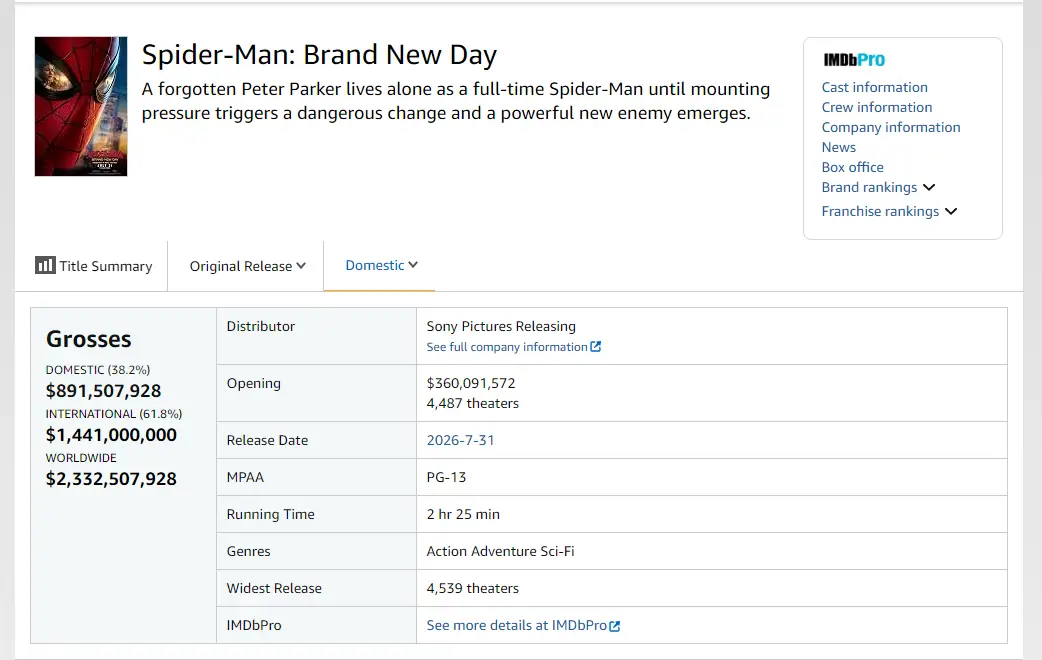Switch to the Title Summary tab
Screen dimensions: 1042x660
point(94,266)
